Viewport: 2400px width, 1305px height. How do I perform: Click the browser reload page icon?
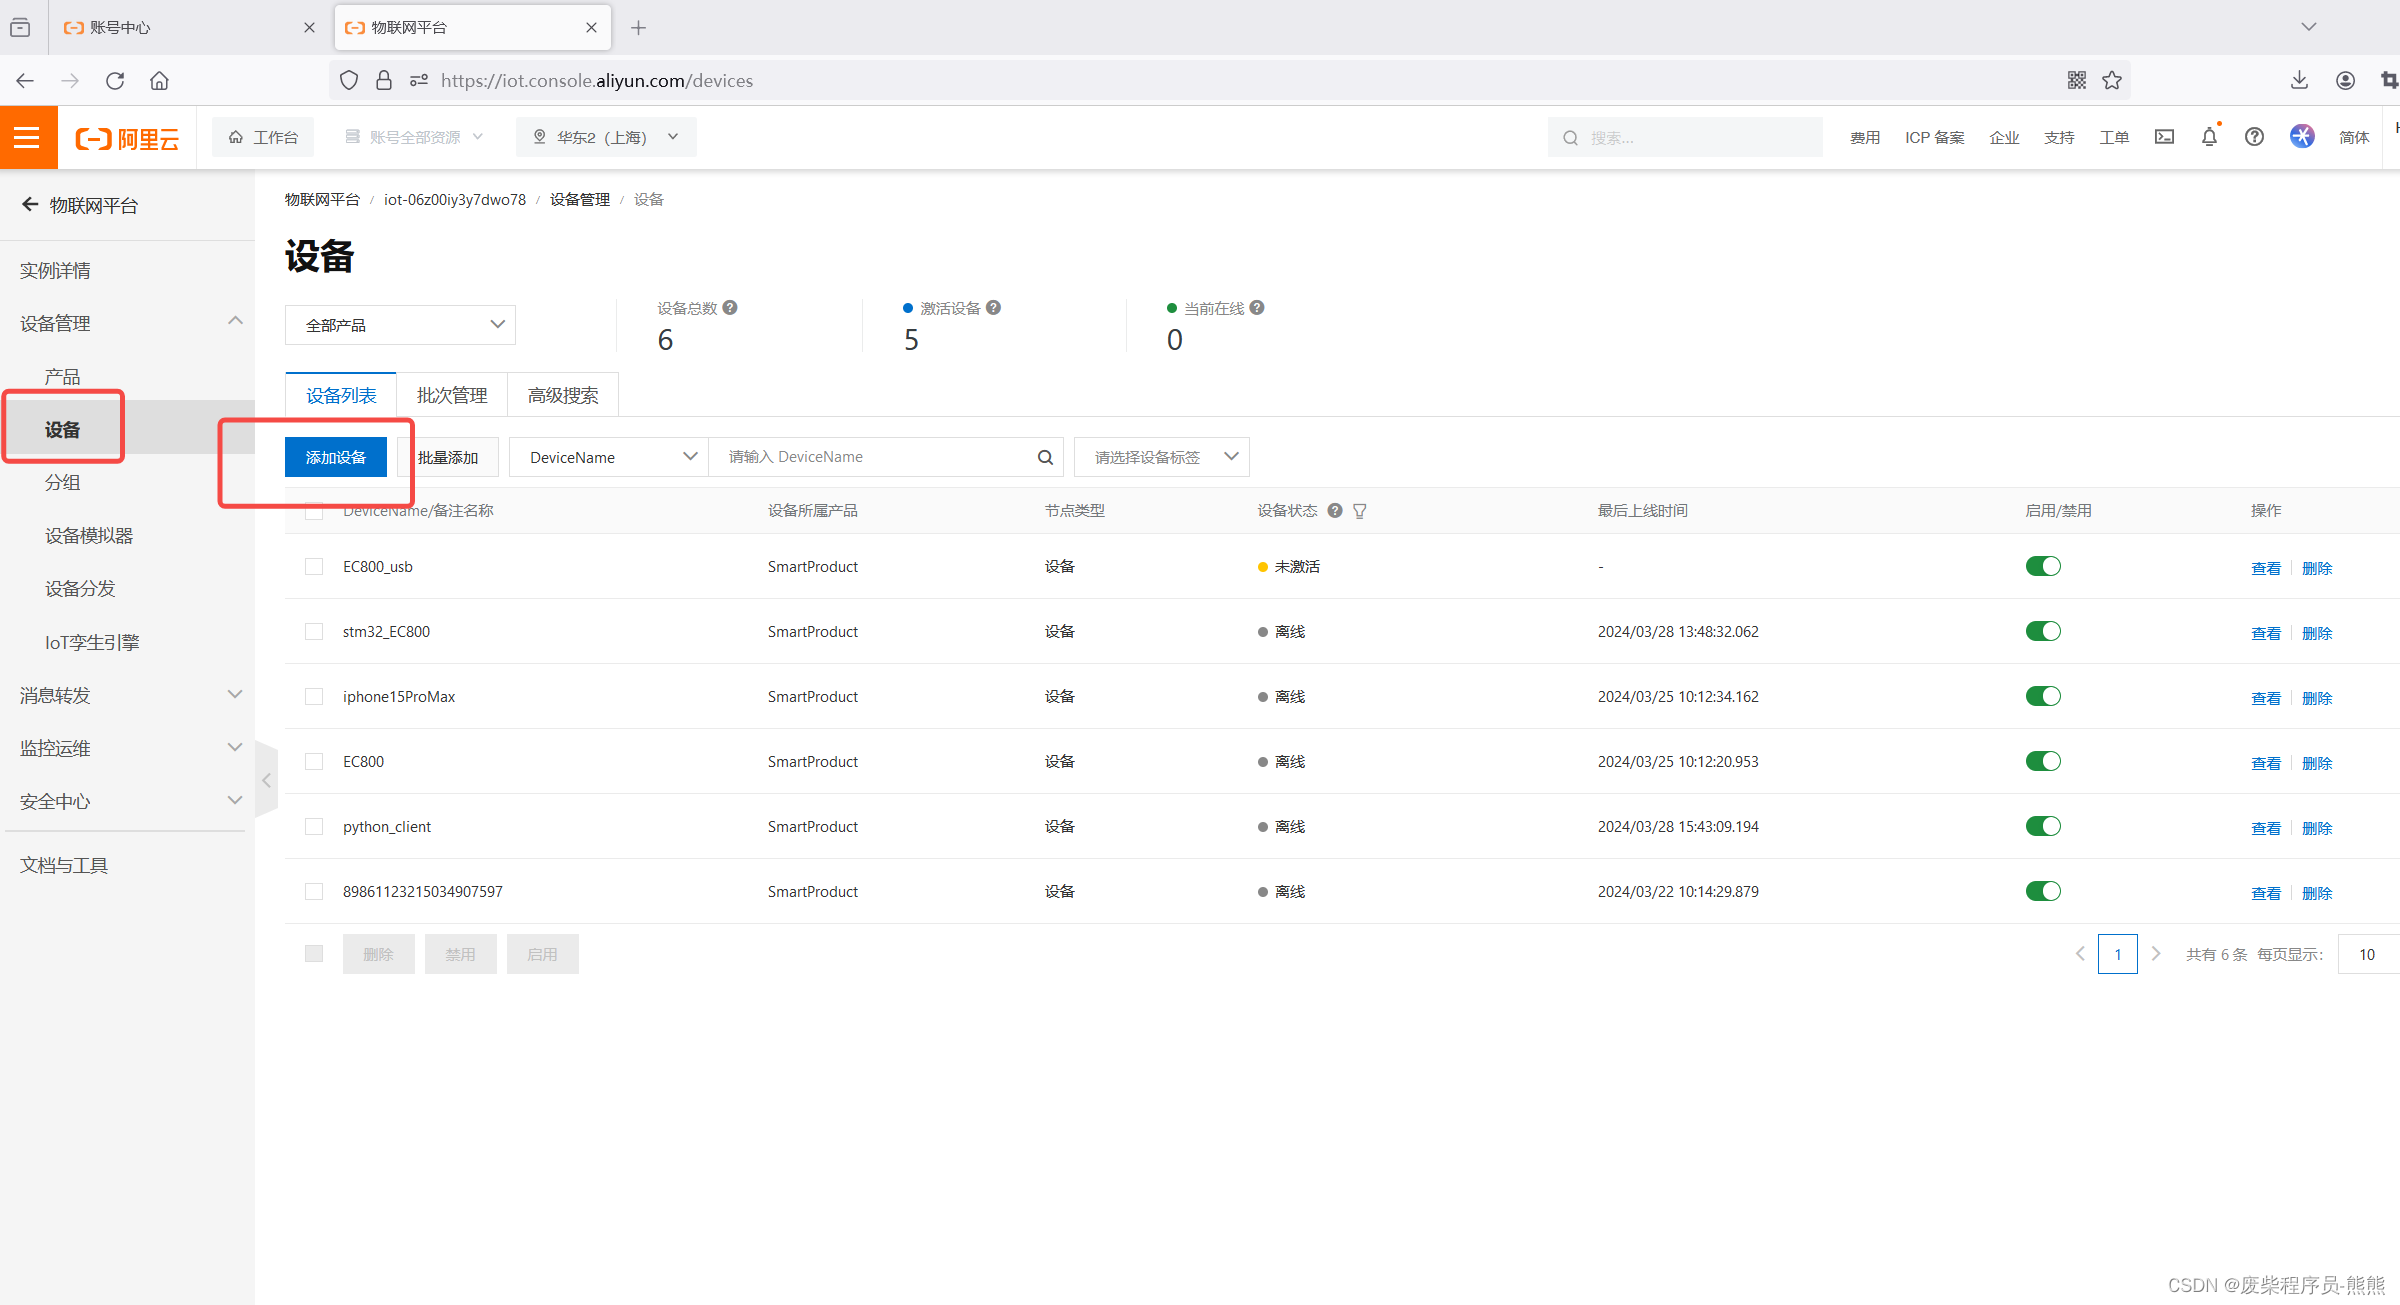(x=115, y=81)
